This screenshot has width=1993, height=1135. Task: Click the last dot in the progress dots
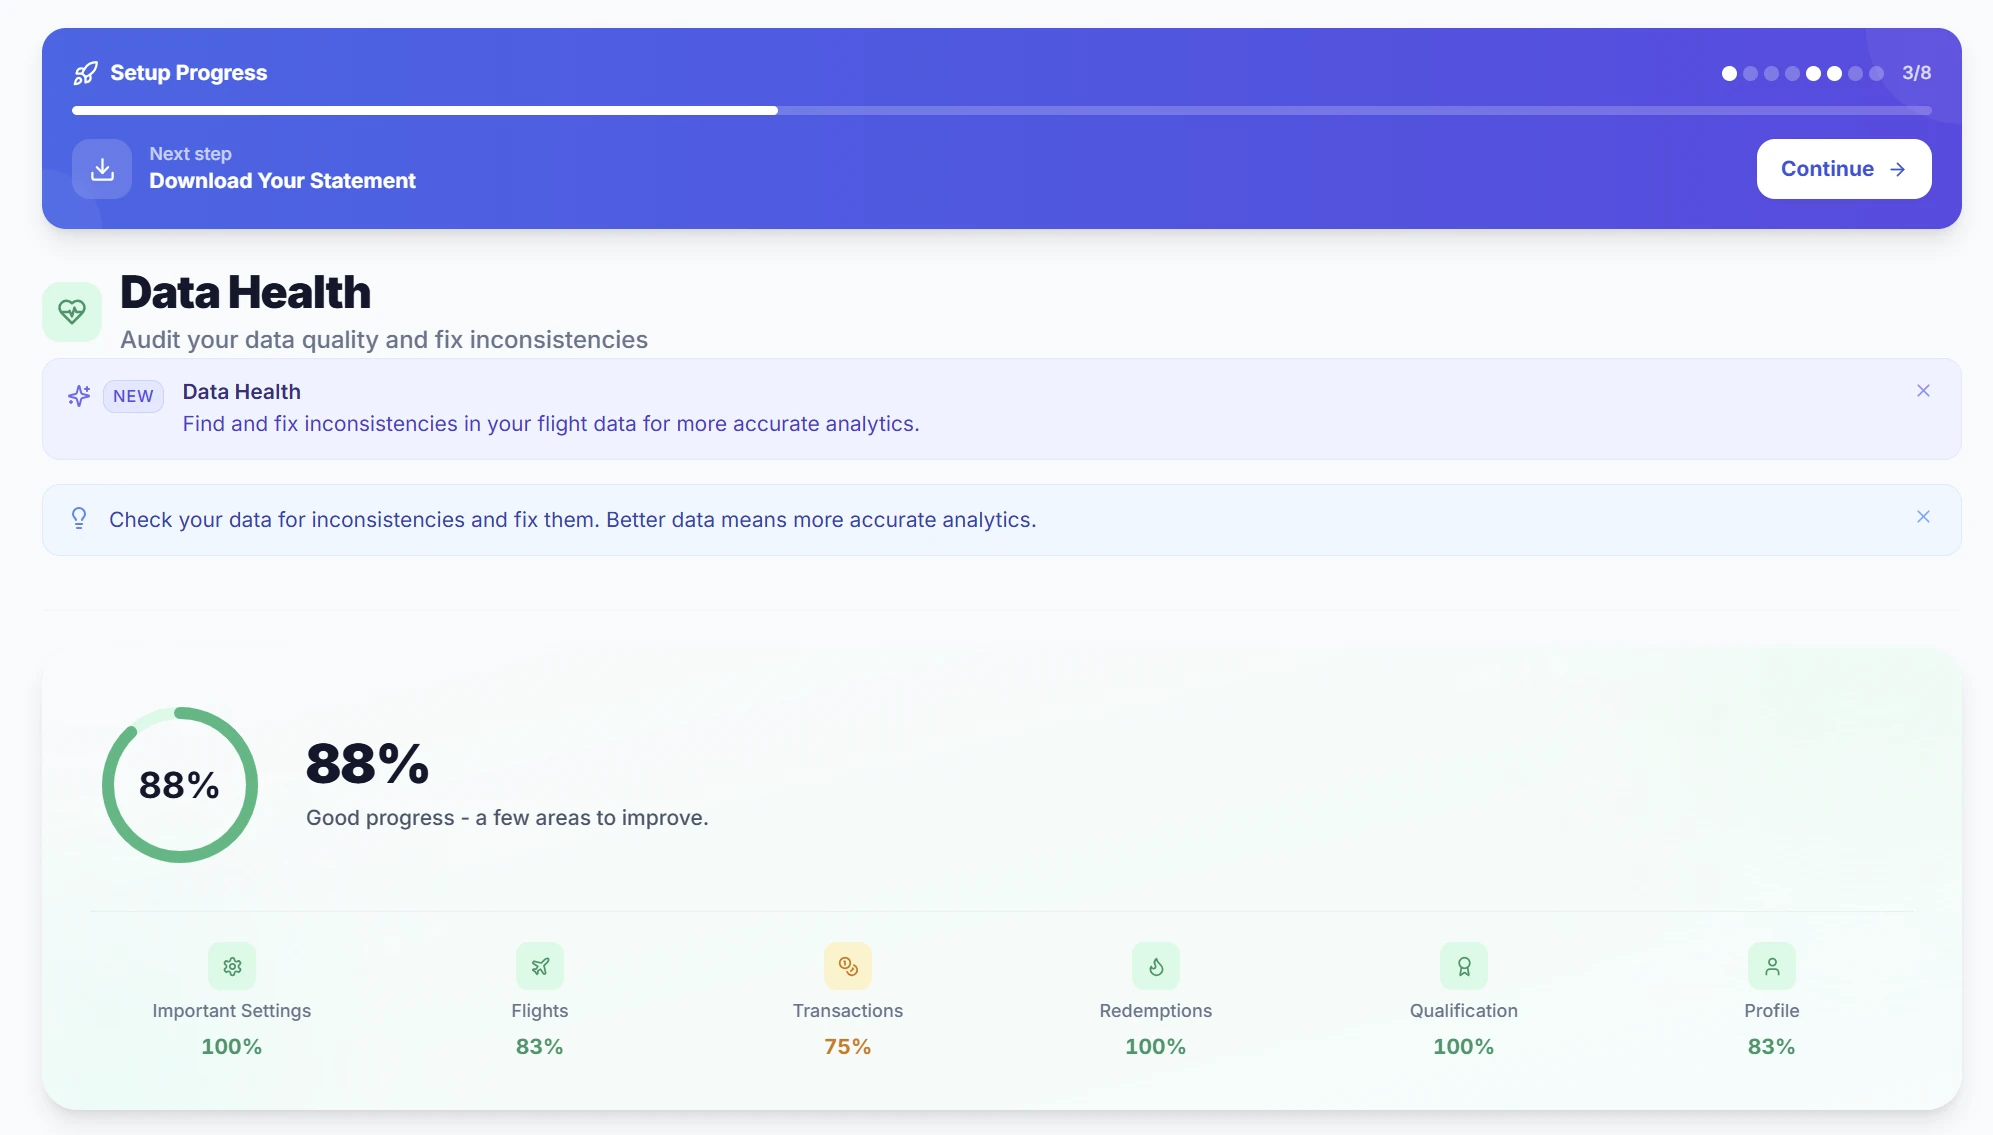[x=1876, y=73]
